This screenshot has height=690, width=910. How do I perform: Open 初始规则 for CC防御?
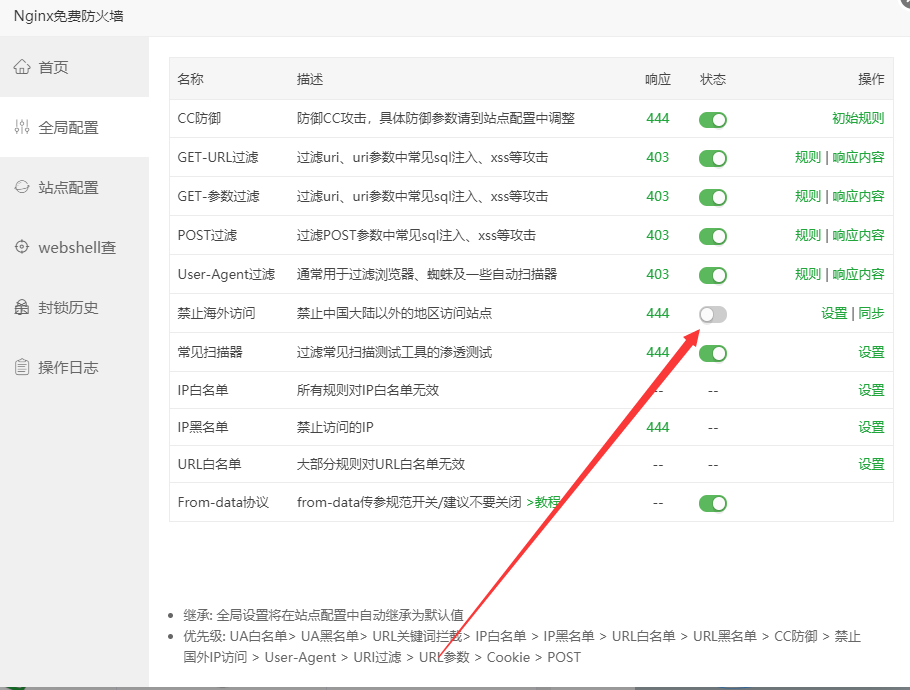[x=858, y=118]
